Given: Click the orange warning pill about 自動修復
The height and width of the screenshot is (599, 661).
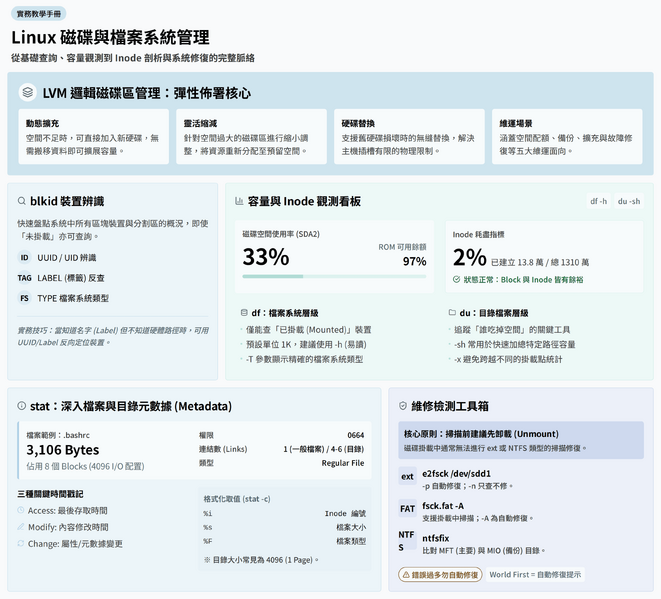Looking at the screenshot, I should [x=440, y=575].
